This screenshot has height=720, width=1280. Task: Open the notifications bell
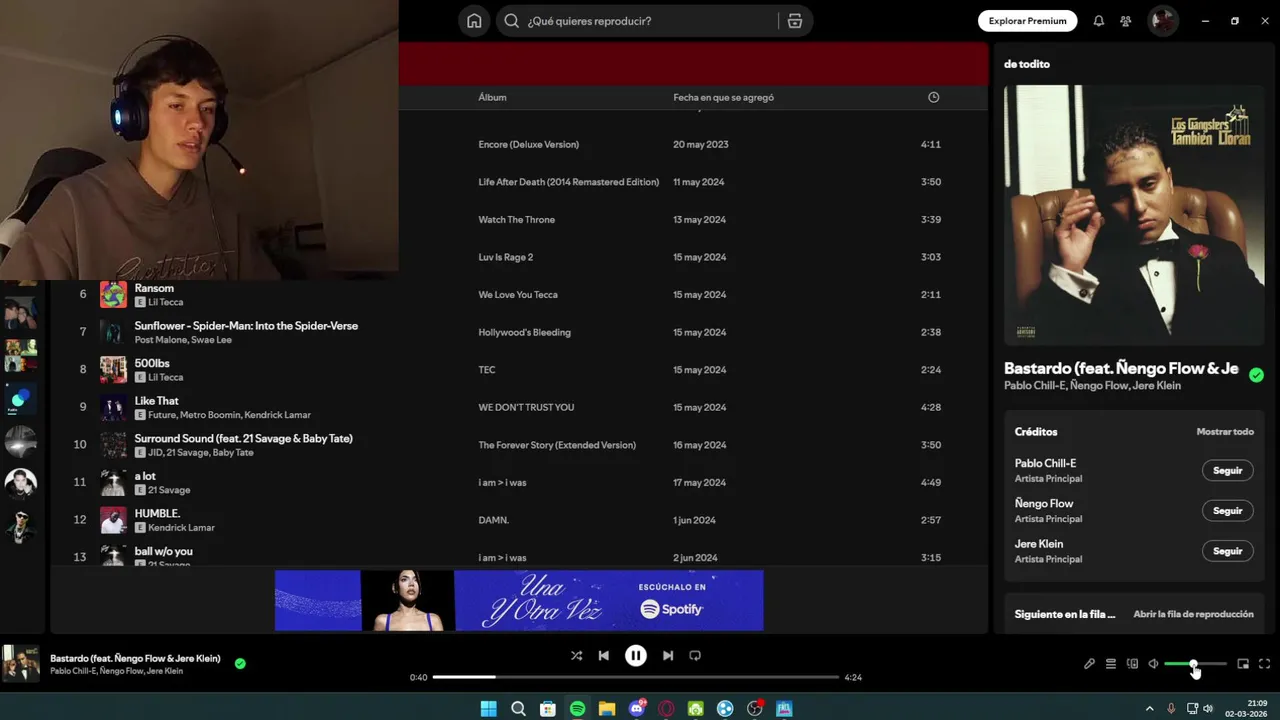coord(1099,21)
